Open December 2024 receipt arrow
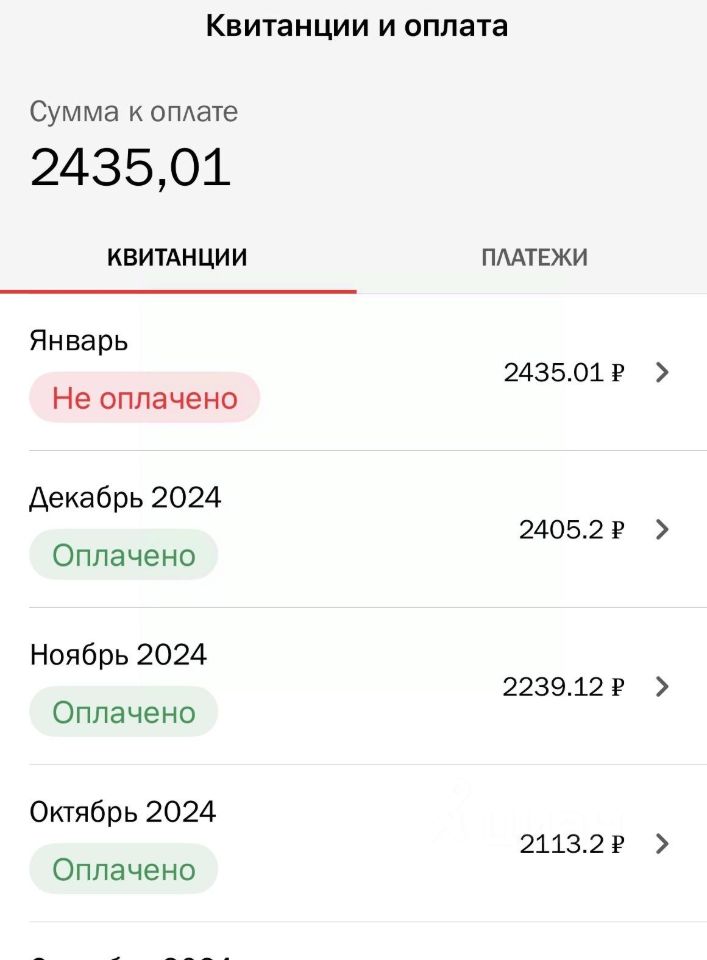The image size is (707, 960). 661,530
